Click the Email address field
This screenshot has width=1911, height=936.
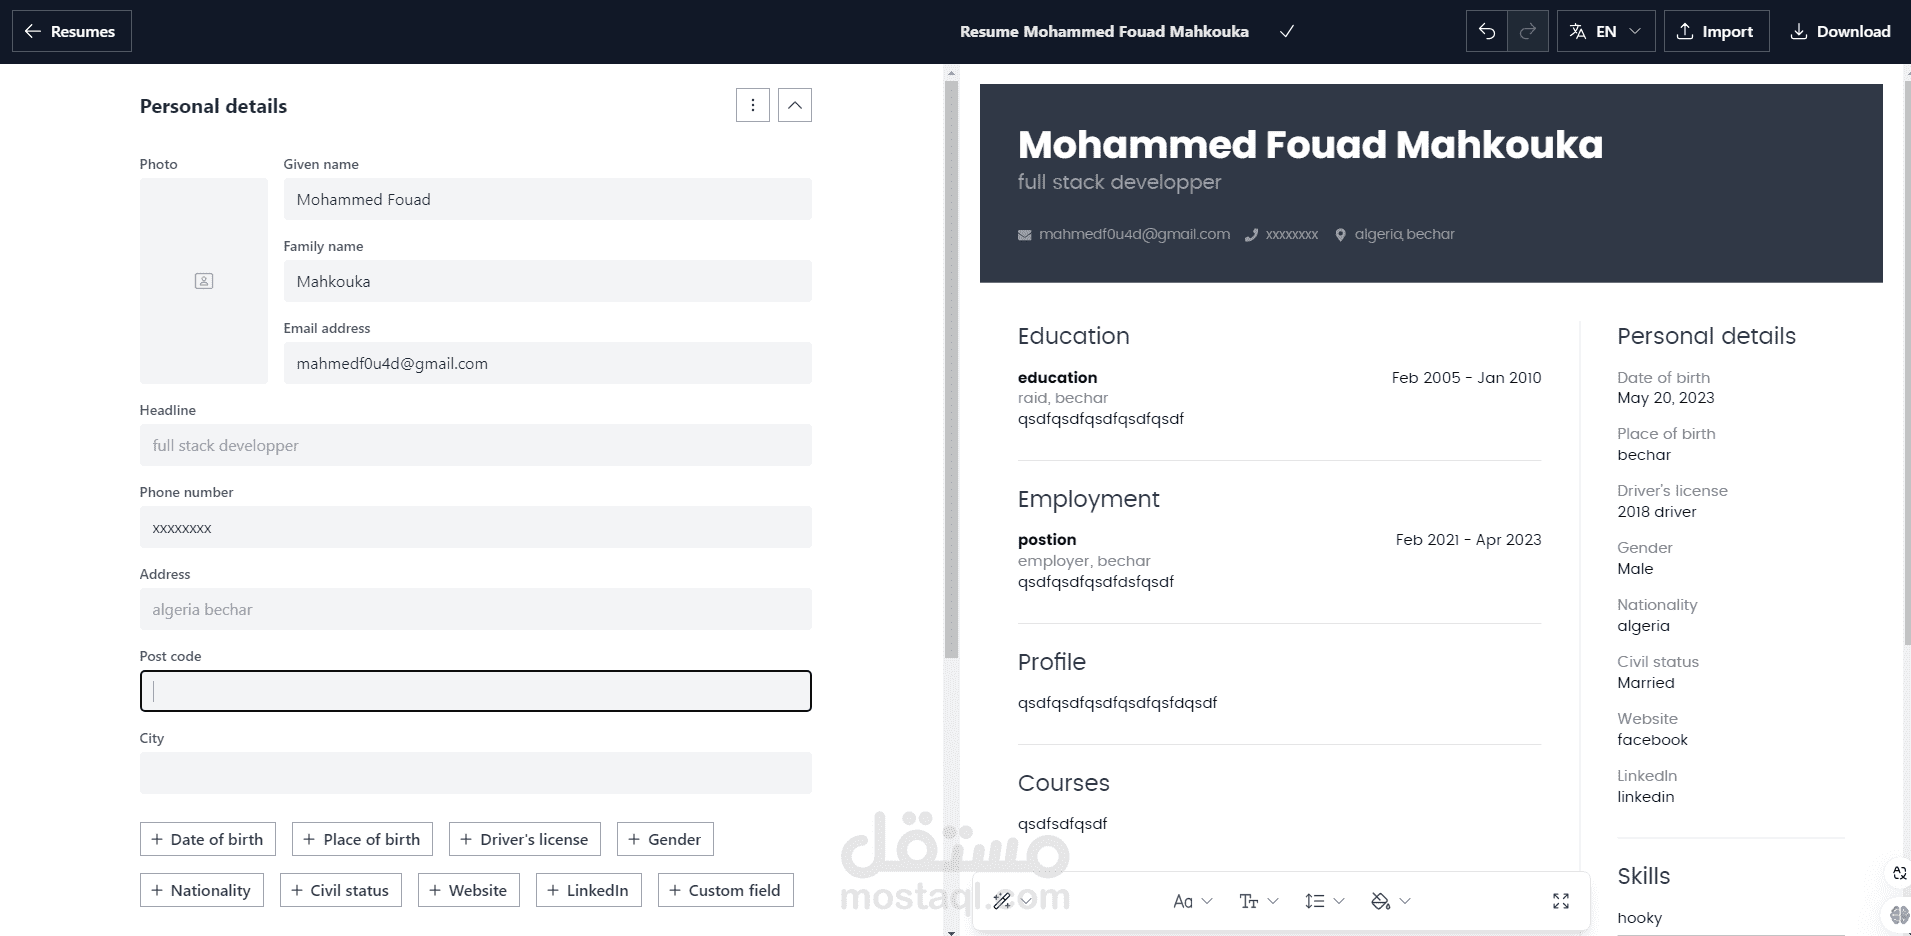[547, 363]
